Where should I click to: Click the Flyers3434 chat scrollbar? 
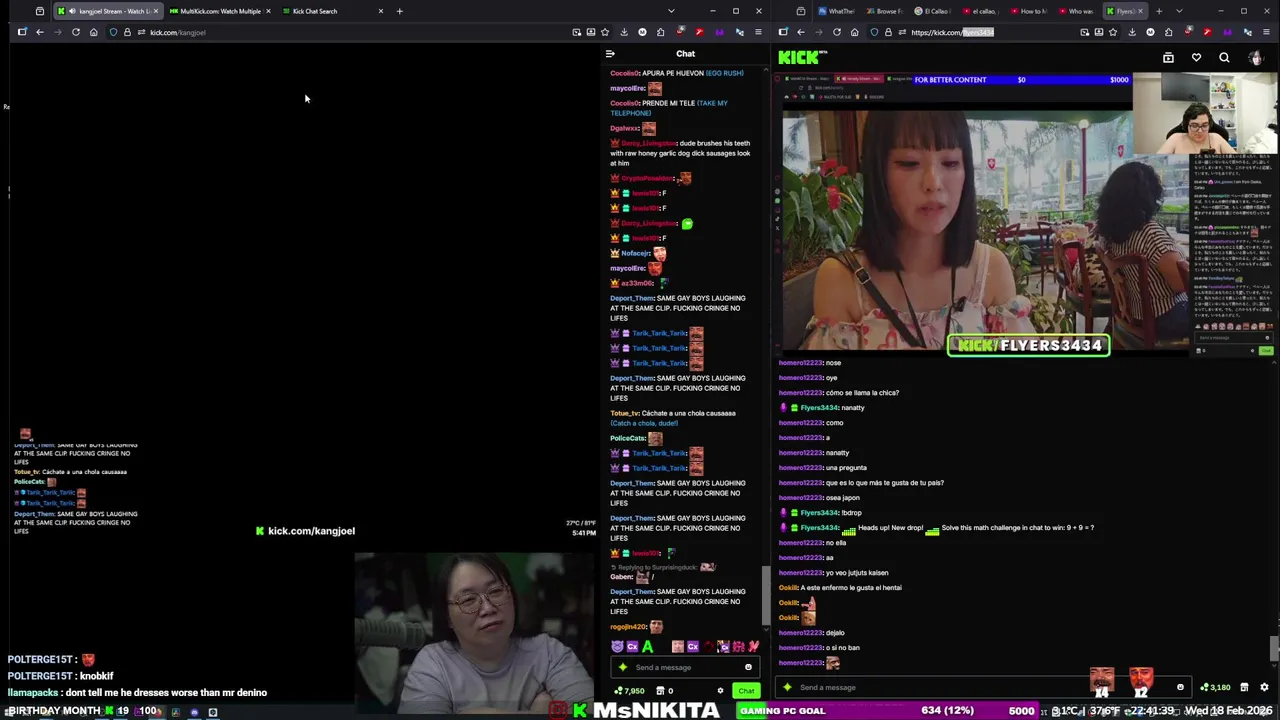(x=1273, y=648)
